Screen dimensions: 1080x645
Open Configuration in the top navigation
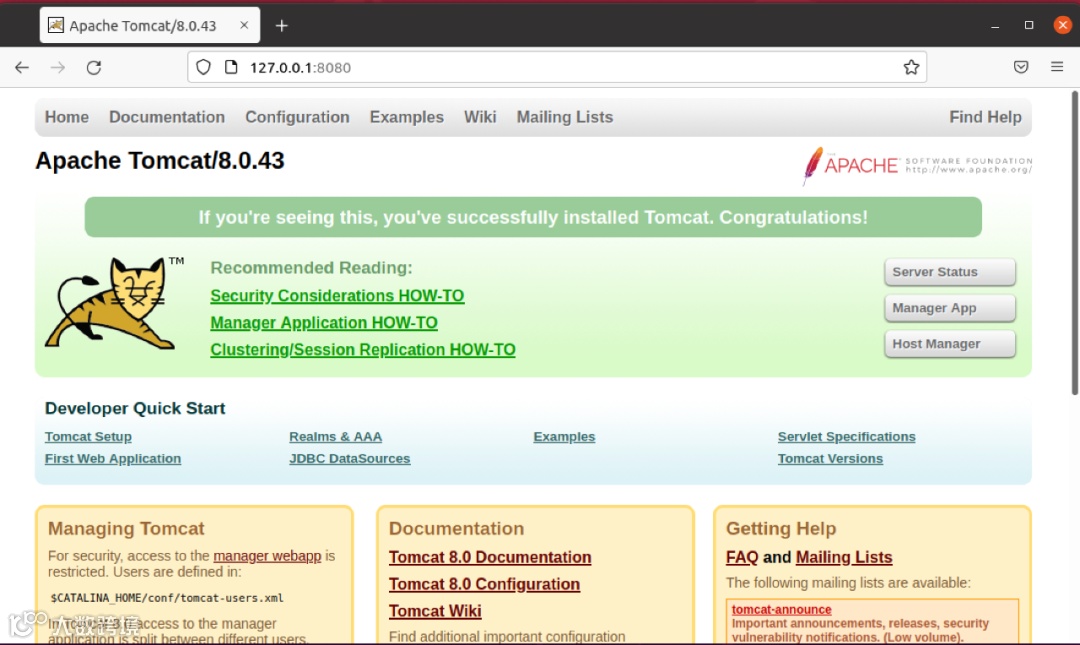tap(298, 117)
